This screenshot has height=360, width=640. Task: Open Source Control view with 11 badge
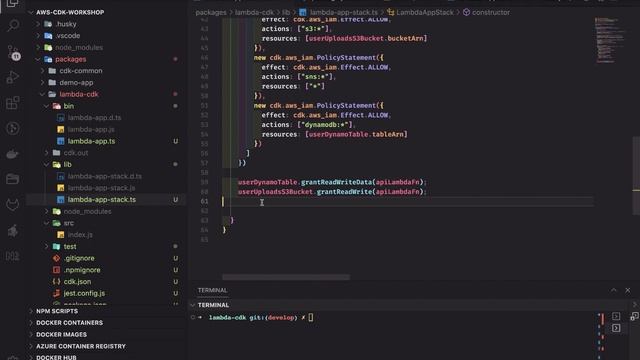[x=13, y=52]
